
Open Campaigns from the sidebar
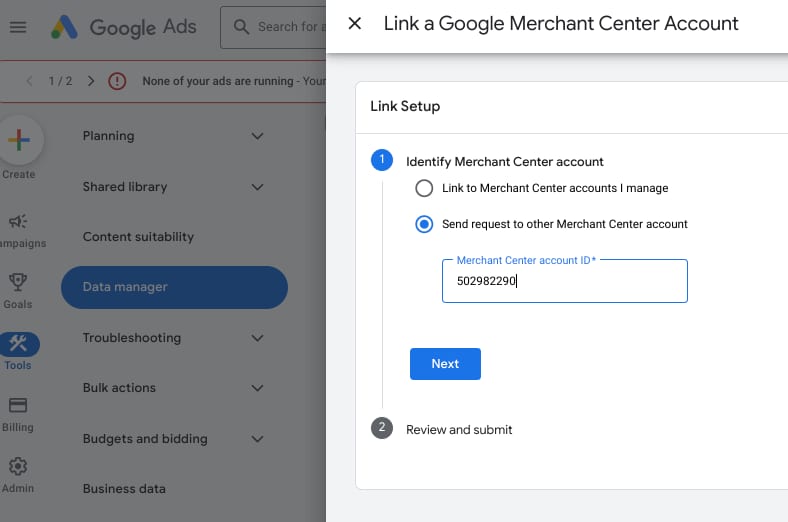click(18, 222)
